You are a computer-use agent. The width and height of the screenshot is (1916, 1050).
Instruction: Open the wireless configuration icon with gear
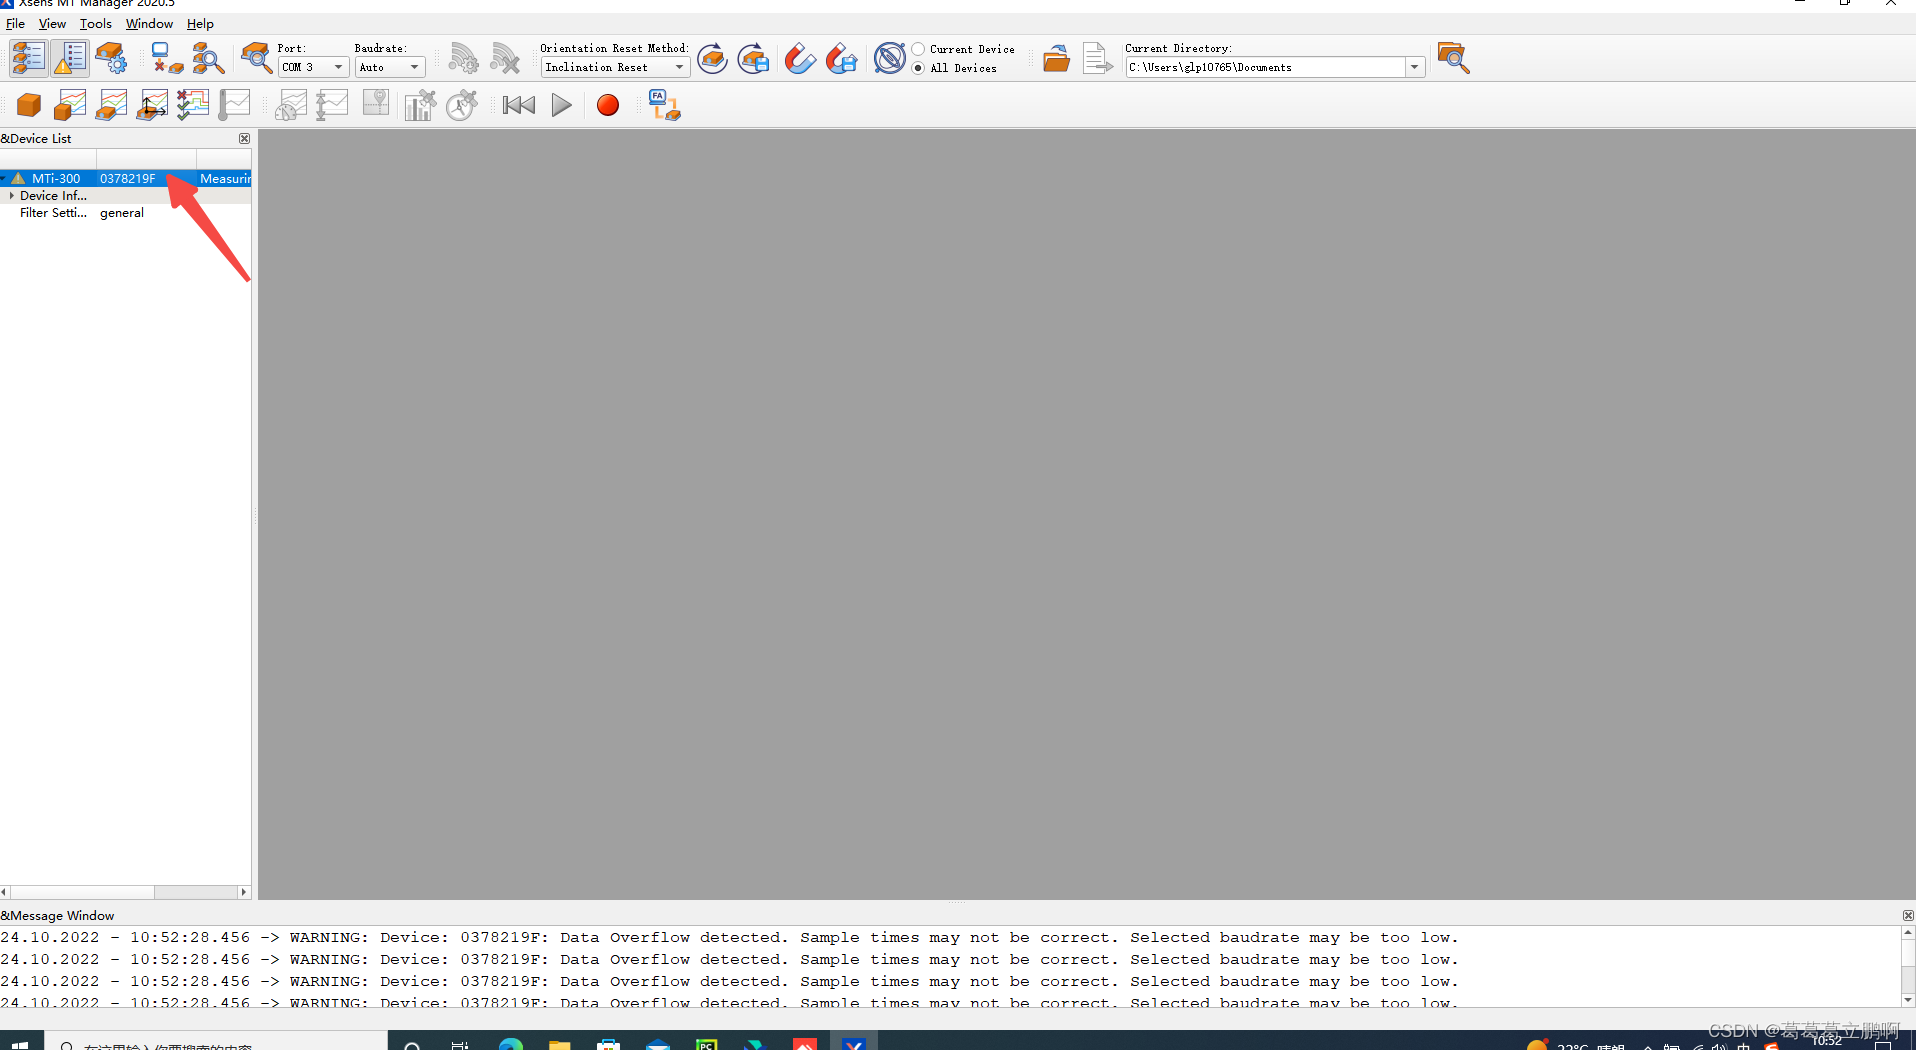coord(463,58)
